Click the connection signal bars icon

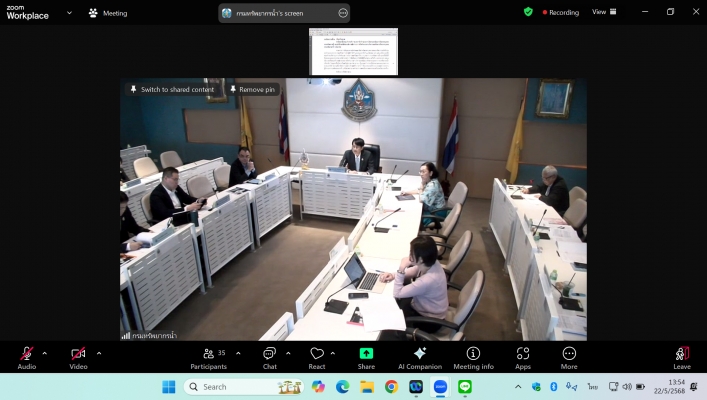click(x=126, y=336)
